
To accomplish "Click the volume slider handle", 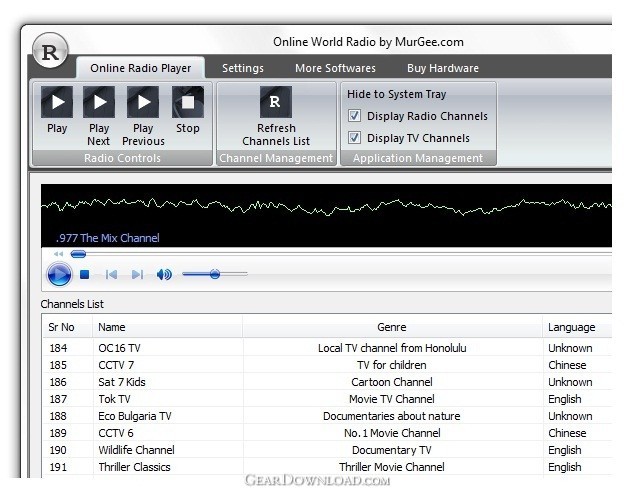I will click(215, 274).
